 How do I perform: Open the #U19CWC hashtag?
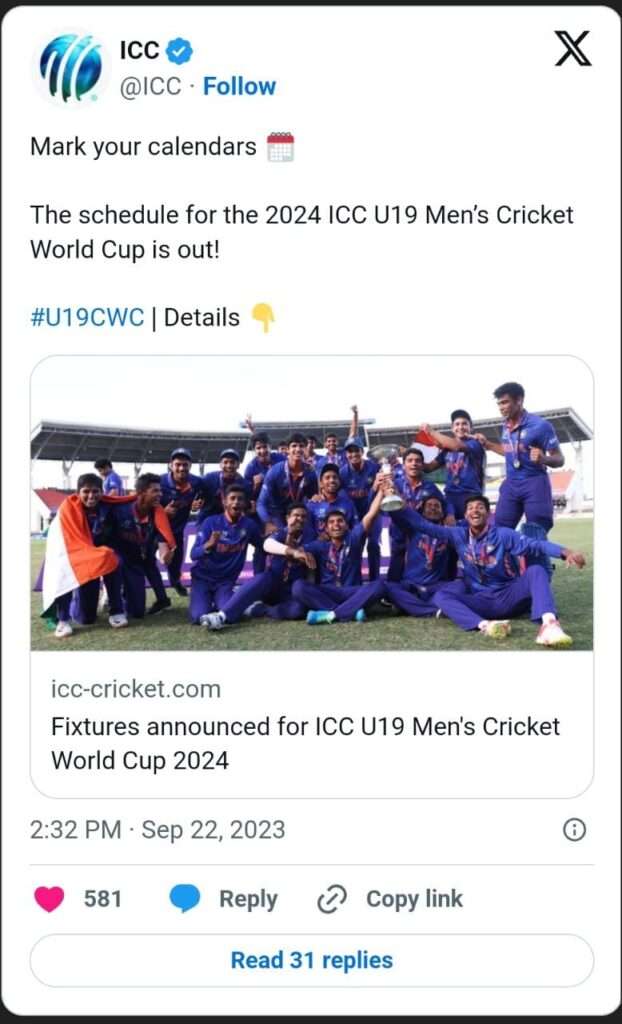pyautogui.click(x=87, y=318)
